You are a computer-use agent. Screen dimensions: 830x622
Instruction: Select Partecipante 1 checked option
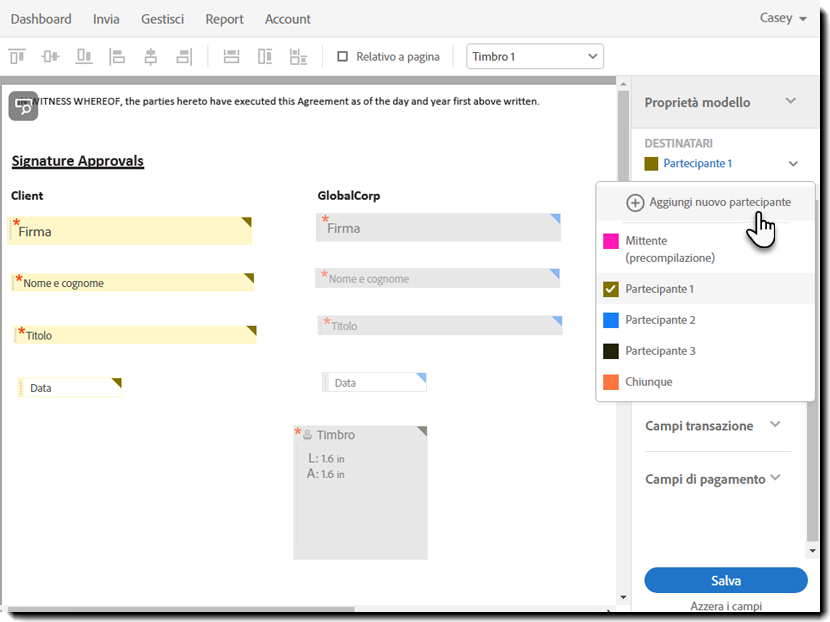coord(612,289)
